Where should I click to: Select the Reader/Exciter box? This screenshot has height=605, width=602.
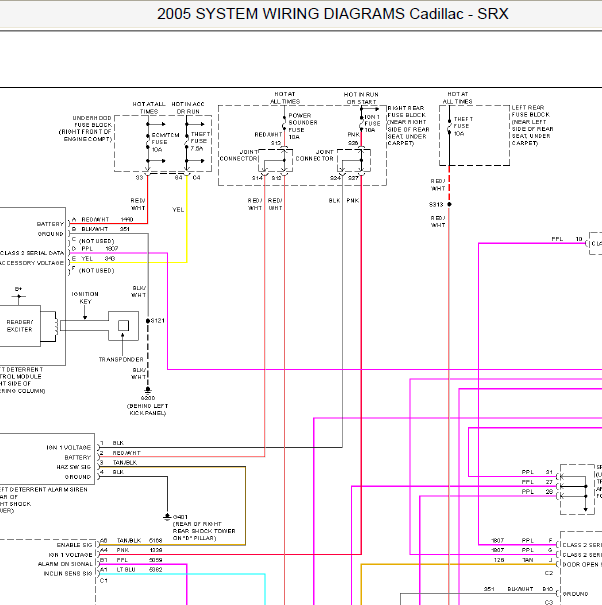pos(20,326)
